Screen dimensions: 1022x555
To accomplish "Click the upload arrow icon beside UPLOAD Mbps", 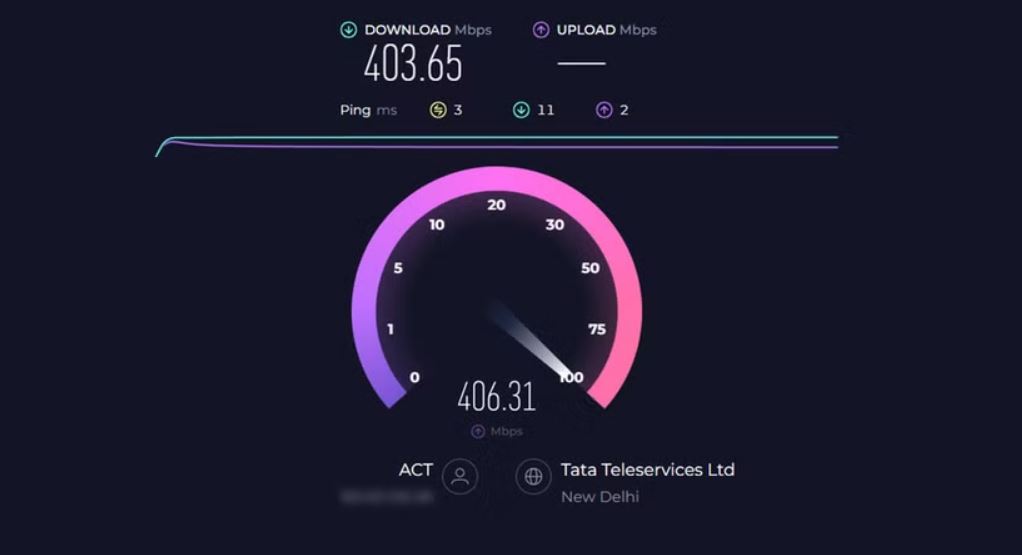I will 541,30.
